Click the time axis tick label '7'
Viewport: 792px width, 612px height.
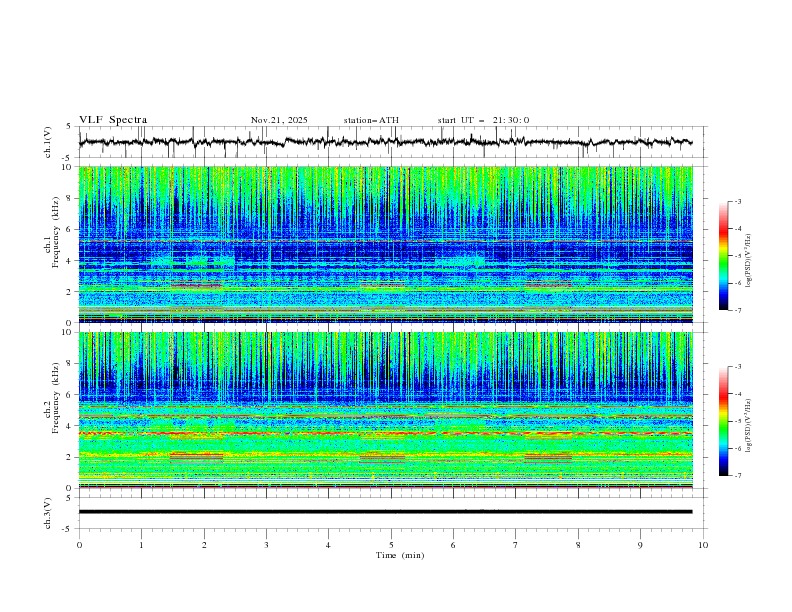tap(516, 545)
